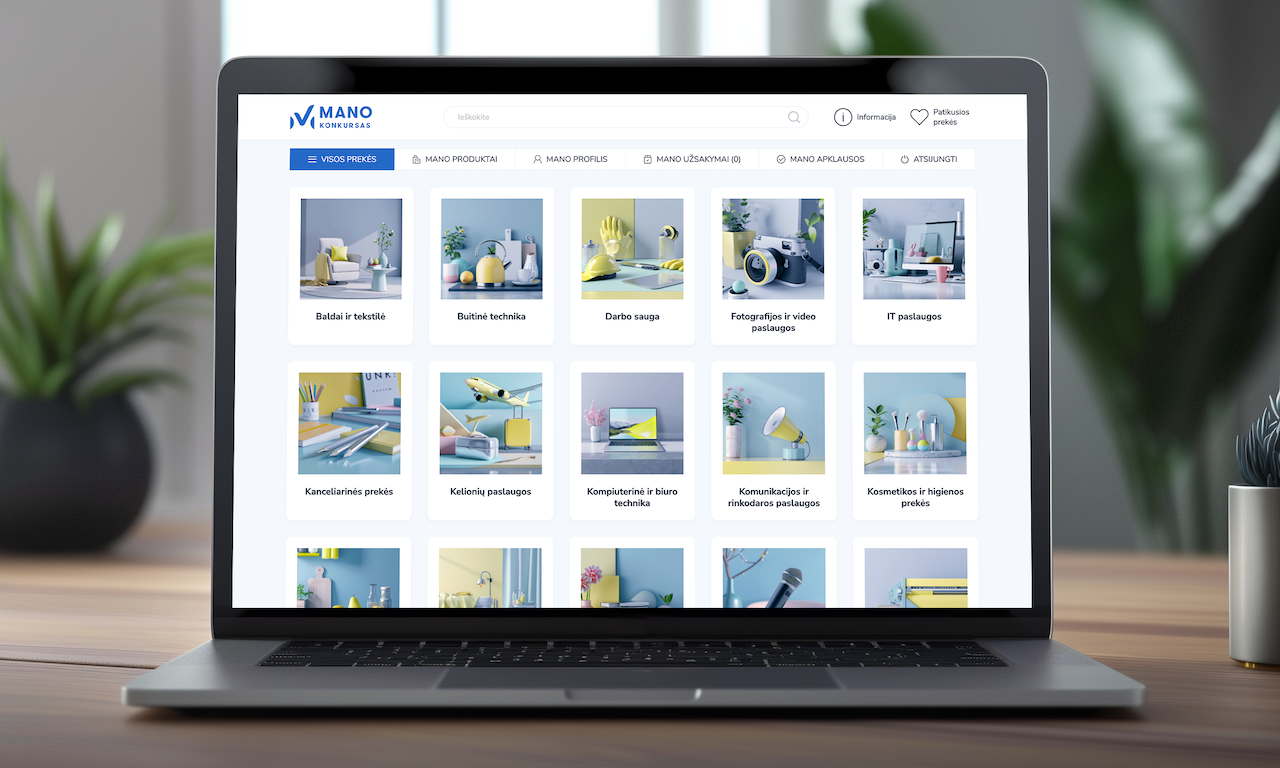This screenshot has height=768, width=1280.
Task: Click the heart favorites icon
Action: [x=919, y=117]
